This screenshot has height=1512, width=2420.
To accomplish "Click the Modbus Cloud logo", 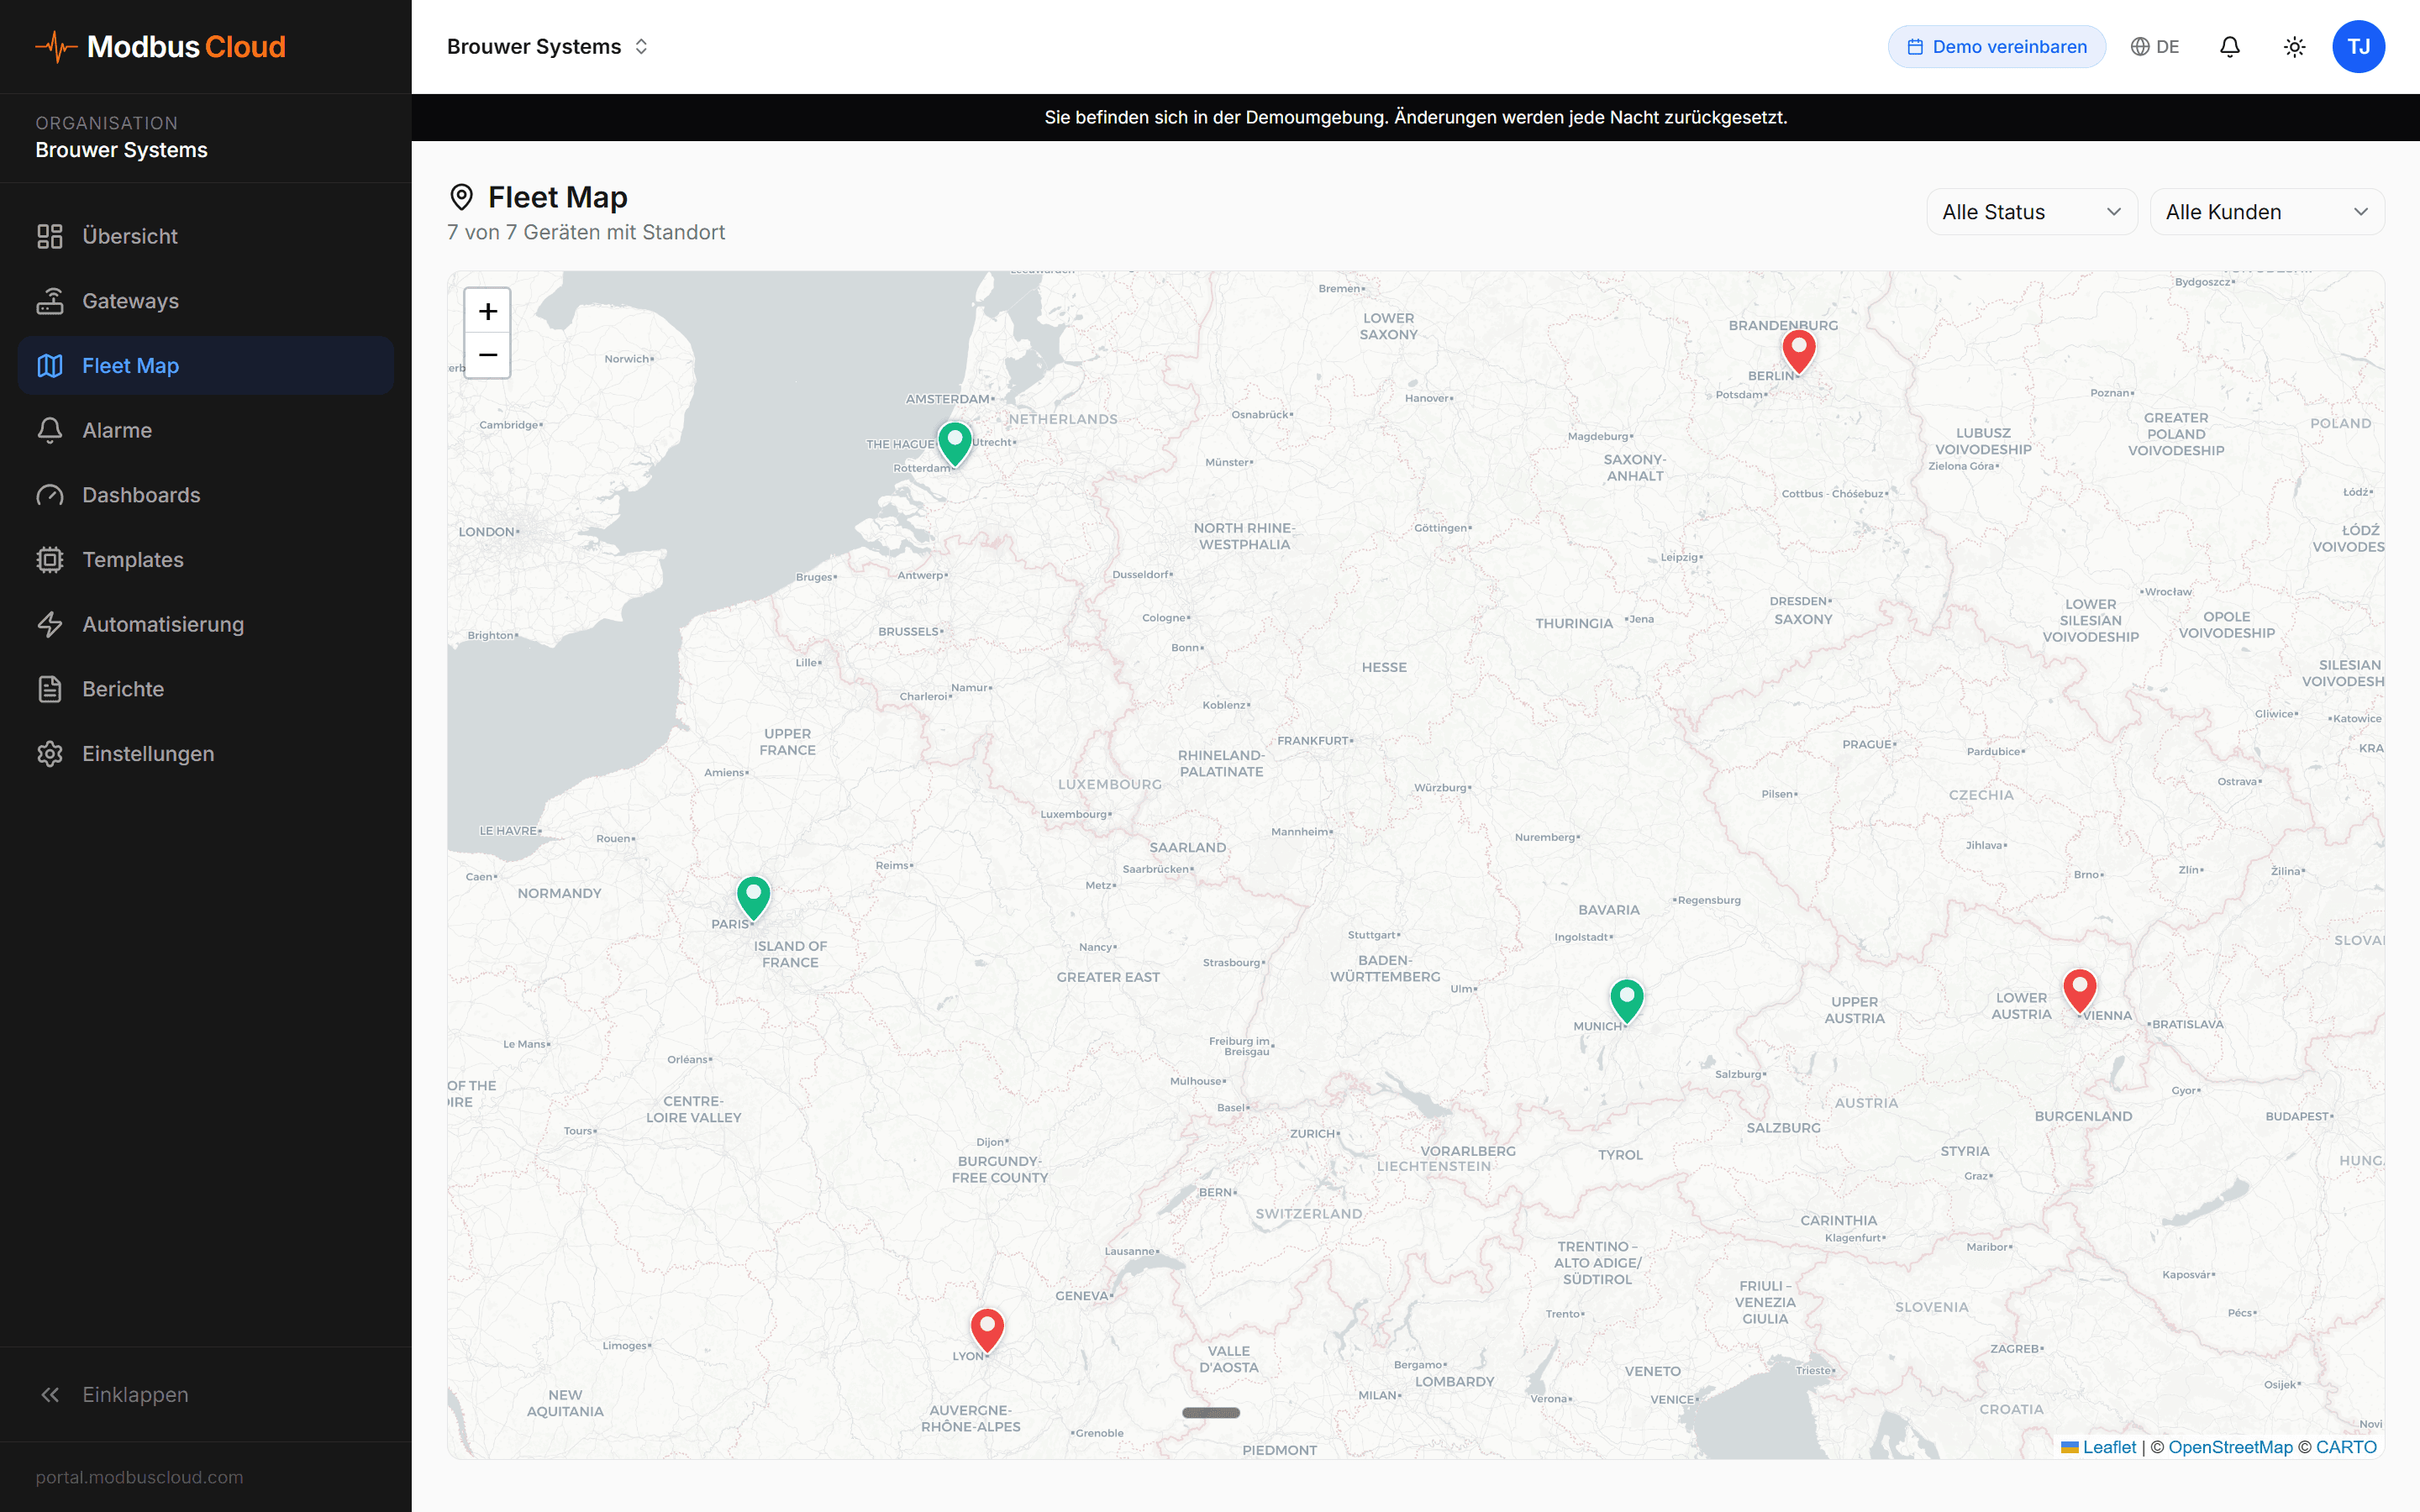I will (x=160, y=46).
